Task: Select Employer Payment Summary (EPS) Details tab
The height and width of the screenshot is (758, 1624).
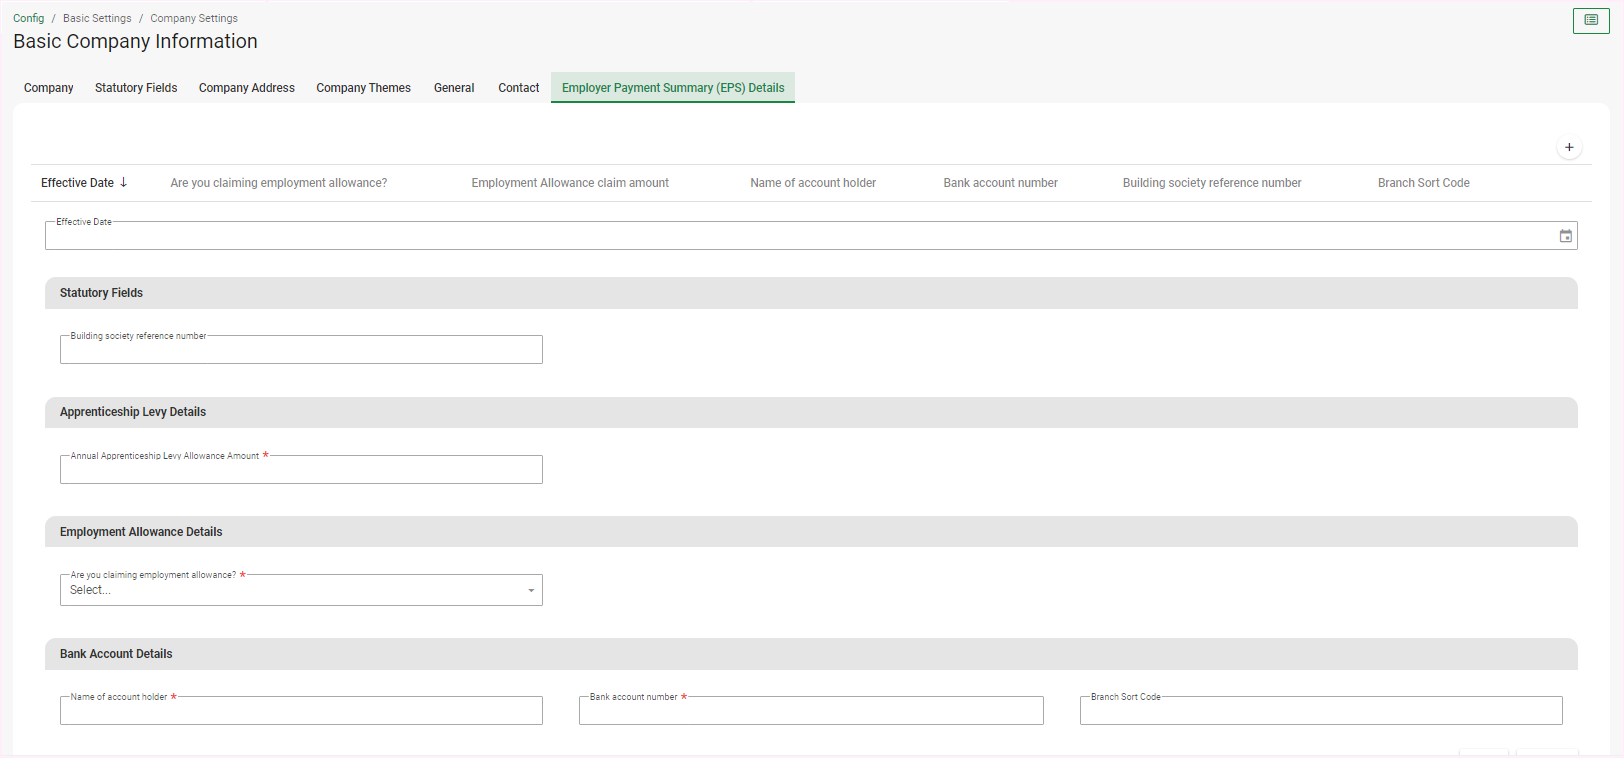Action: coord(673,88)
